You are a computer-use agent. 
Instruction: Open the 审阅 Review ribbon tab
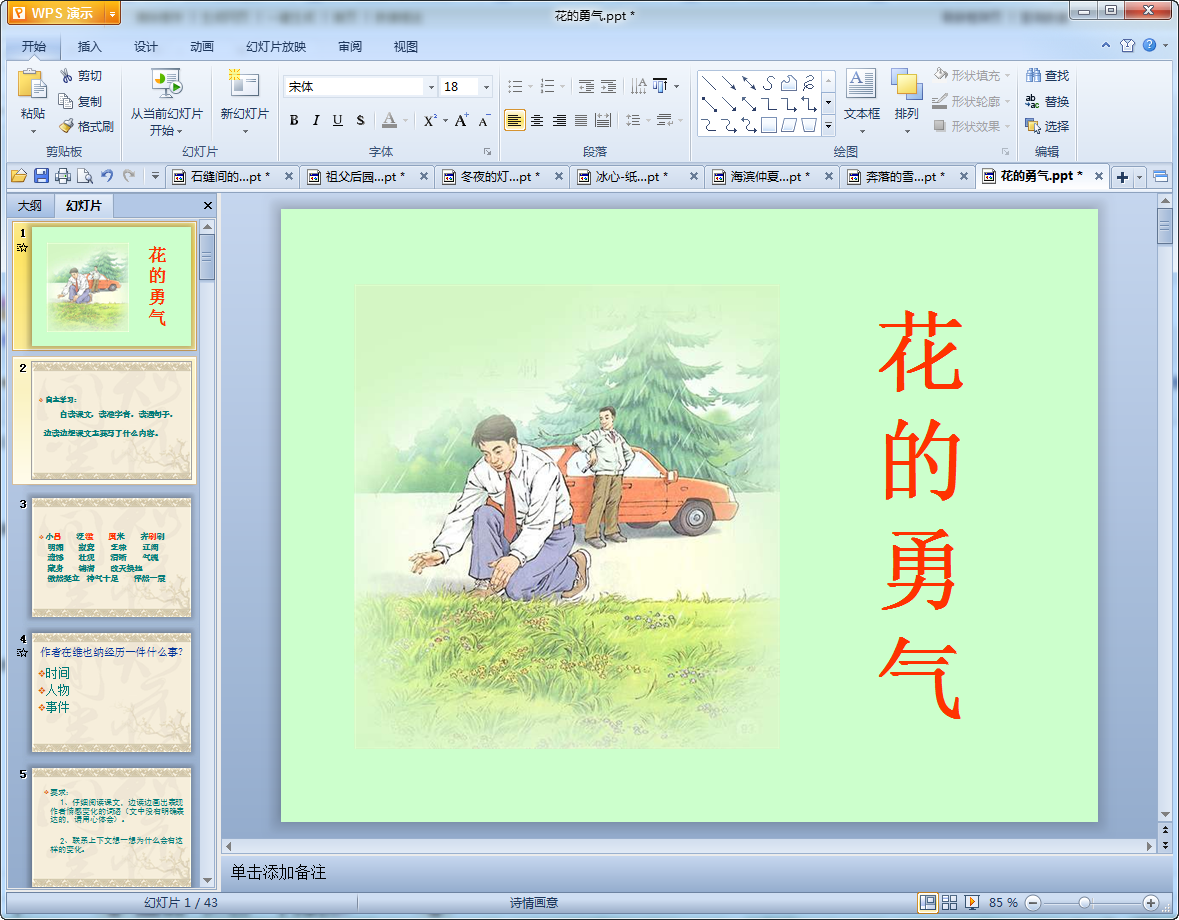[350, 47]
